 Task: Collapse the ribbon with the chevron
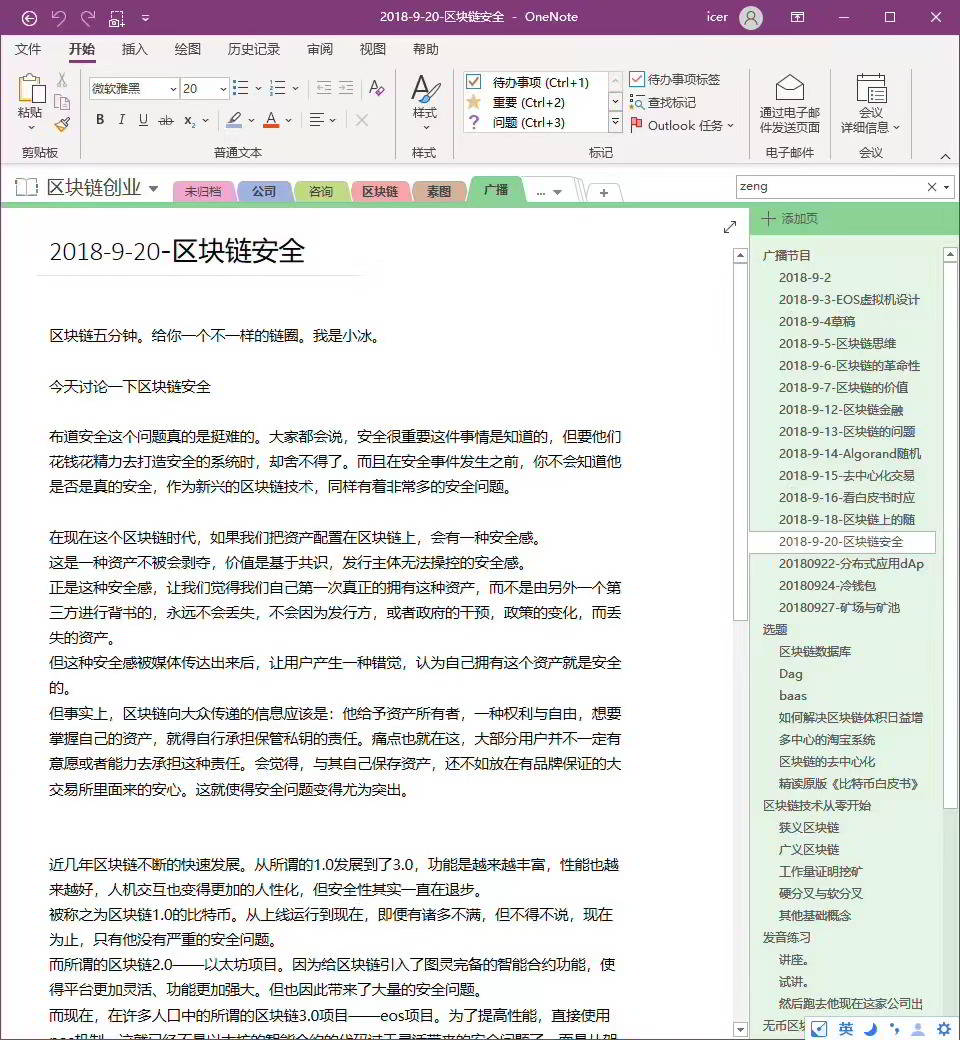945,156
